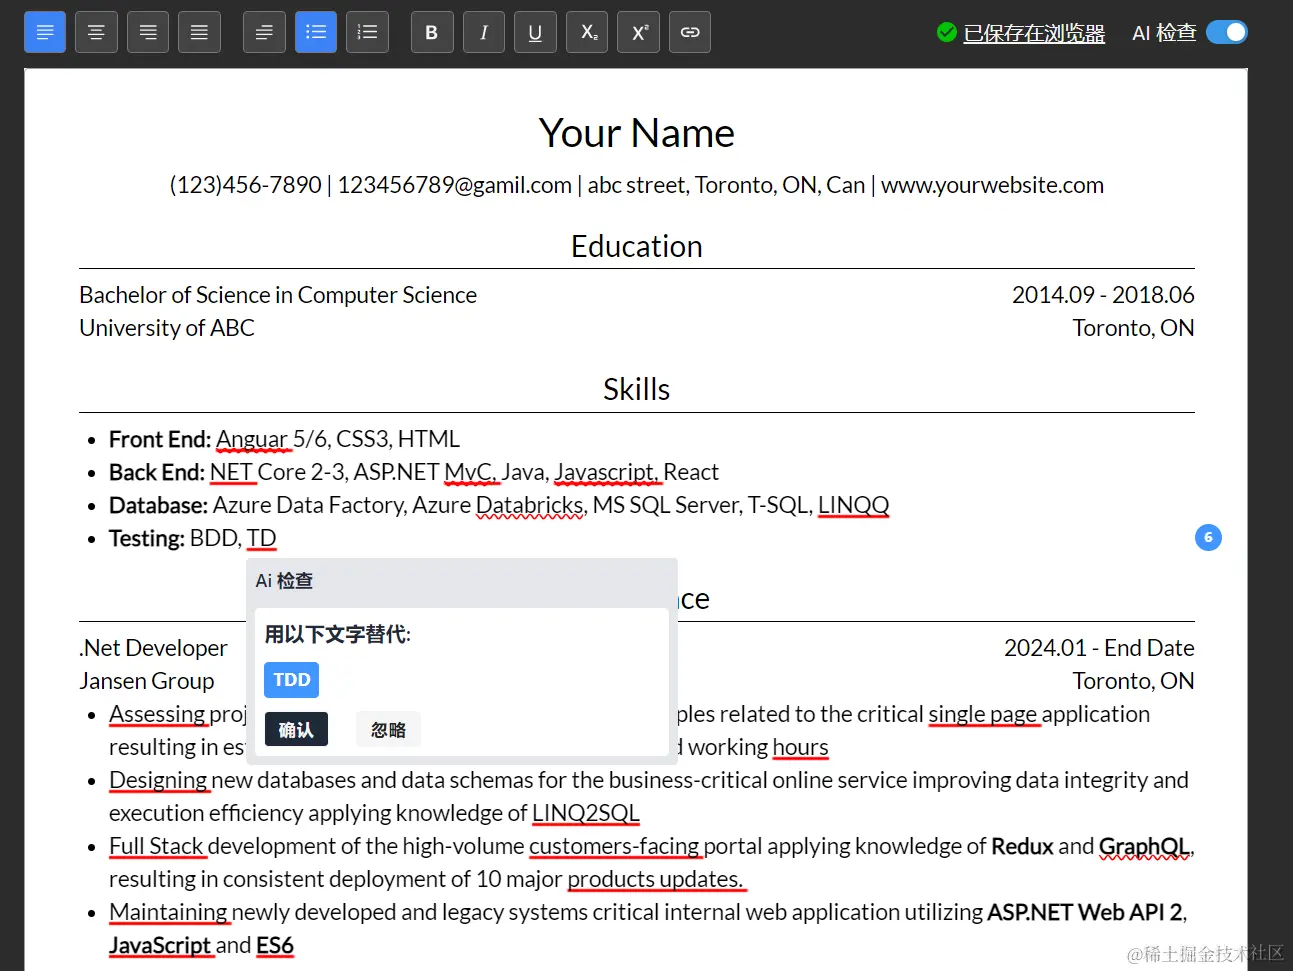Click the phone number (123)456-7890
Image resolution: width=1293 pixels, height=971 pixels.
[246, 185]
